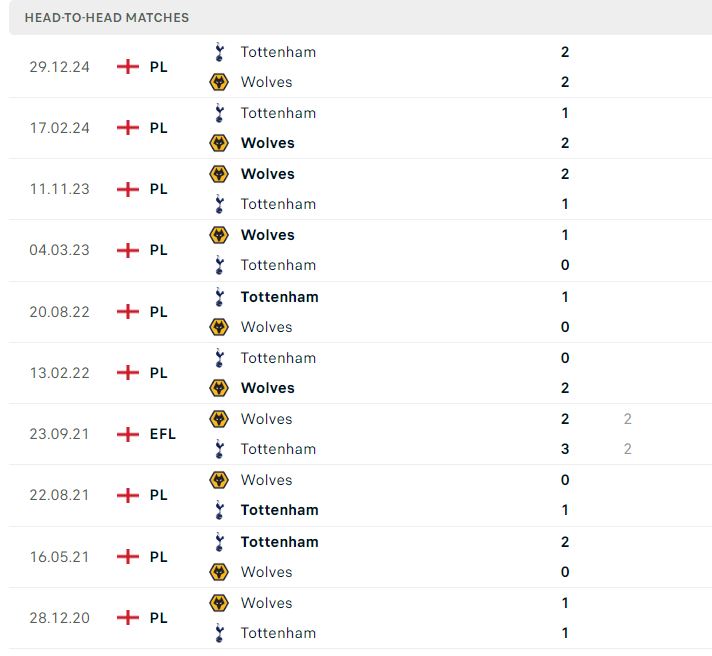
Task: Click Wolves crest in 11.11.23 match
Action: (219, 174)
